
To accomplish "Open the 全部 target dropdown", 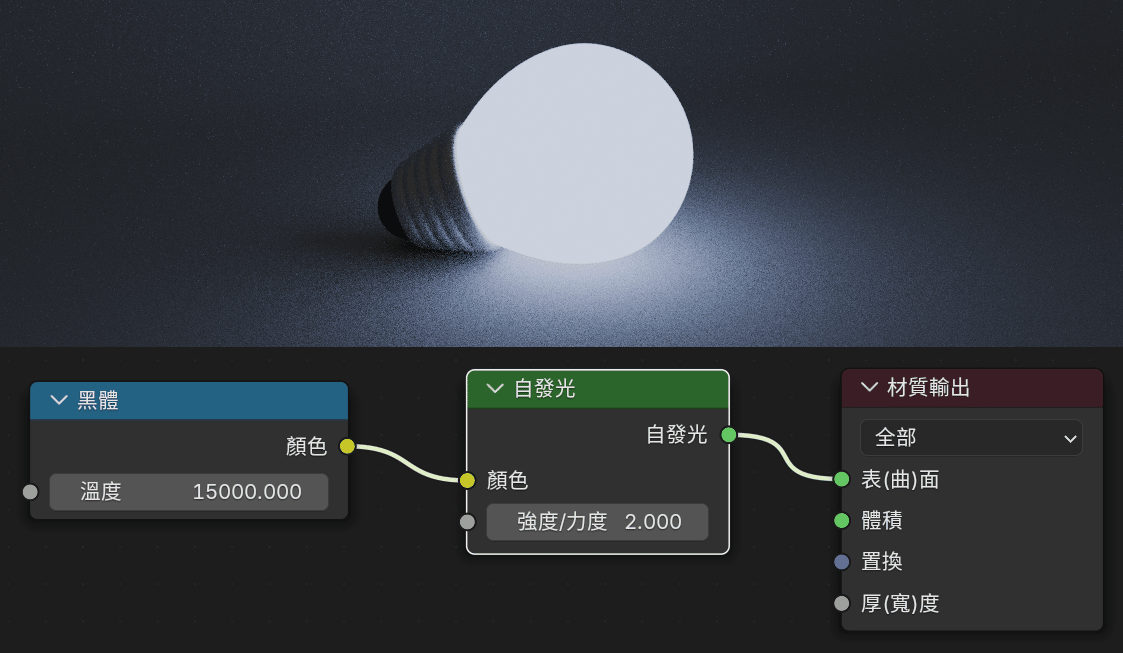I will (971, 437).
